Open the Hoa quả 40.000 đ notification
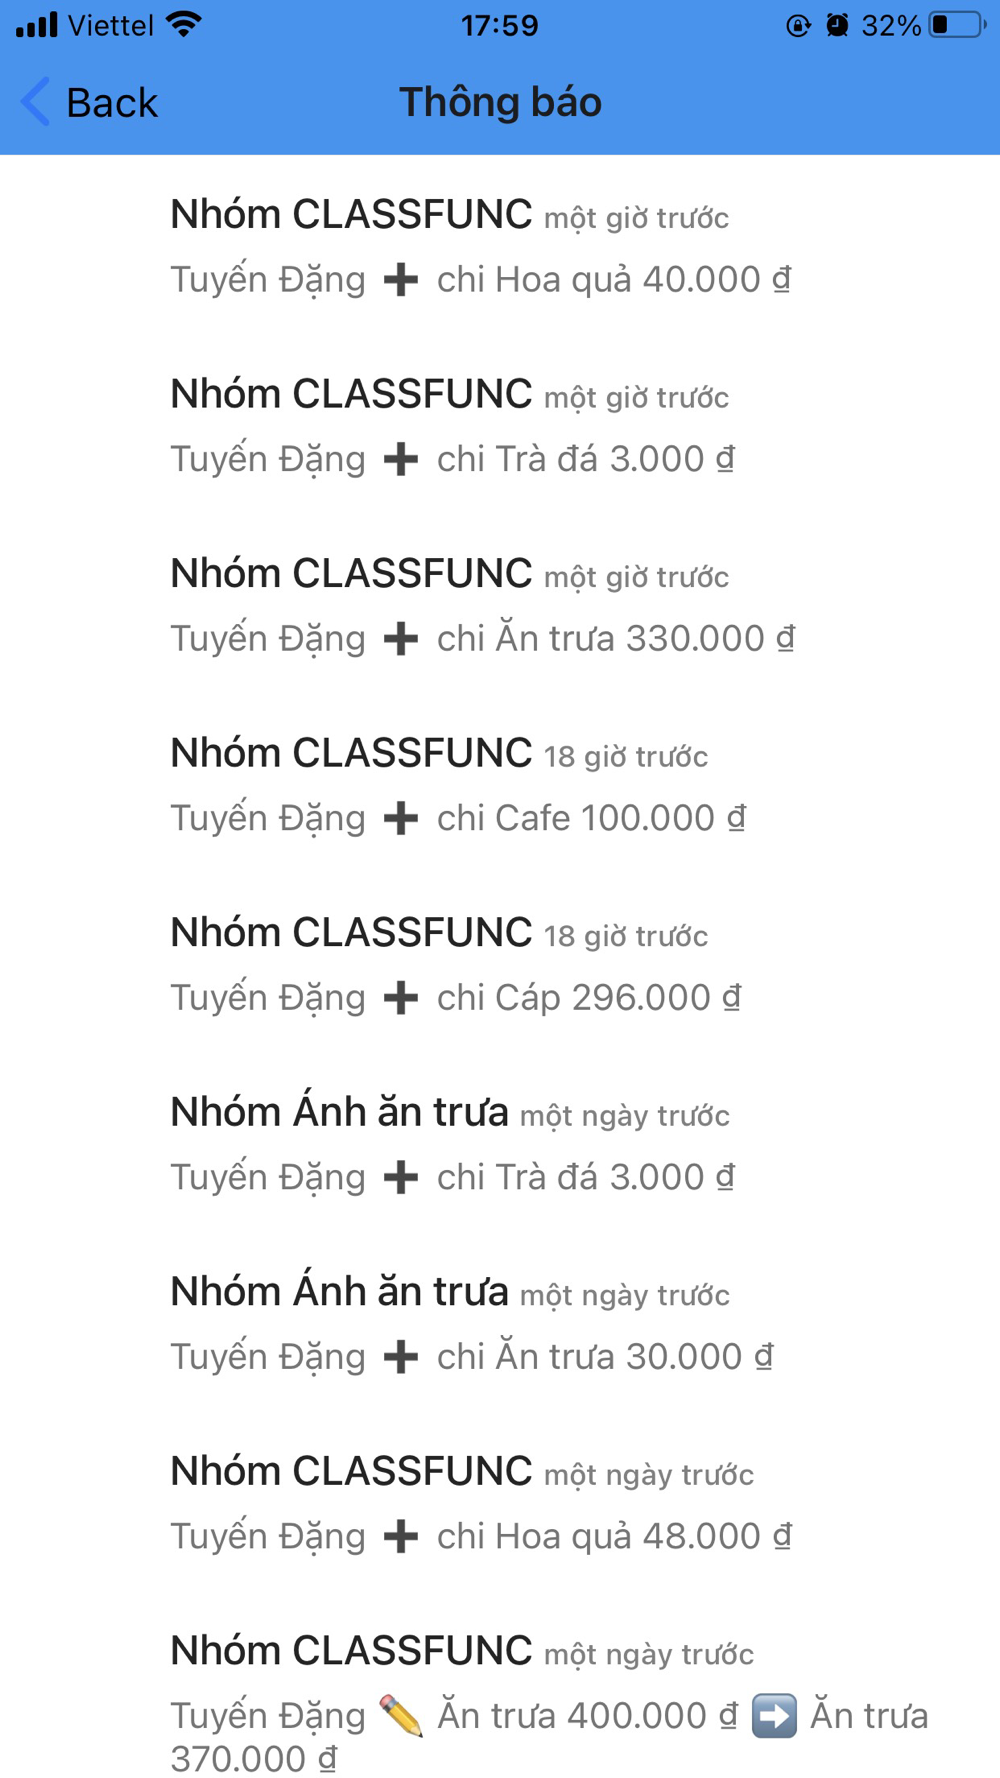Image resolution: width=1000 pixels, height=1778 pixels. (x=500, y=246)
